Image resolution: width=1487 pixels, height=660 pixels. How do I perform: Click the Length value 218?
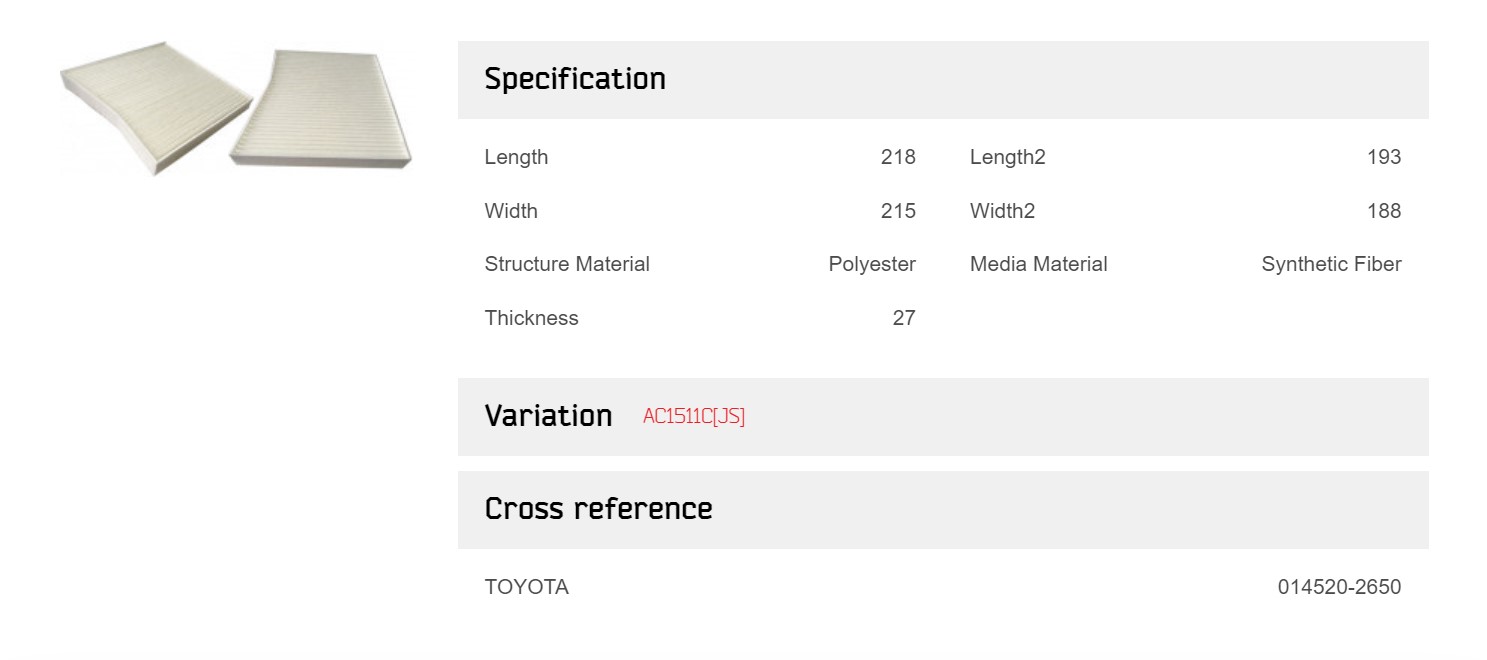tap(898, 157)
